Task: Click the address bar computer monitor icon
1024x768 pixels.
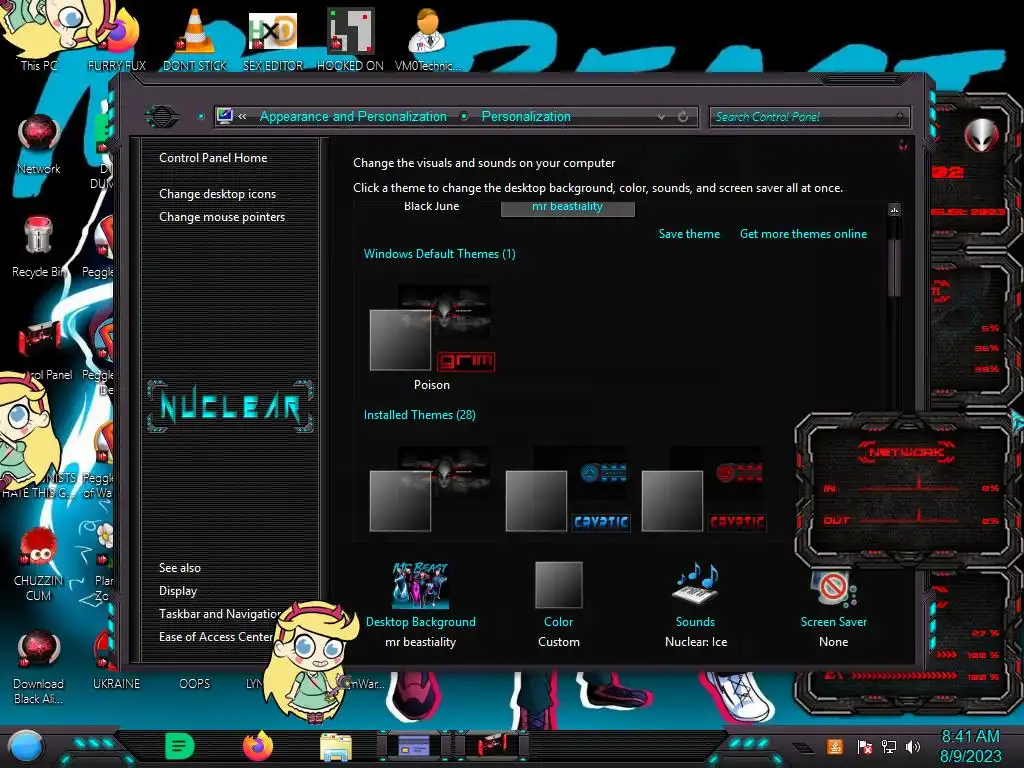Action: [224, 116]
